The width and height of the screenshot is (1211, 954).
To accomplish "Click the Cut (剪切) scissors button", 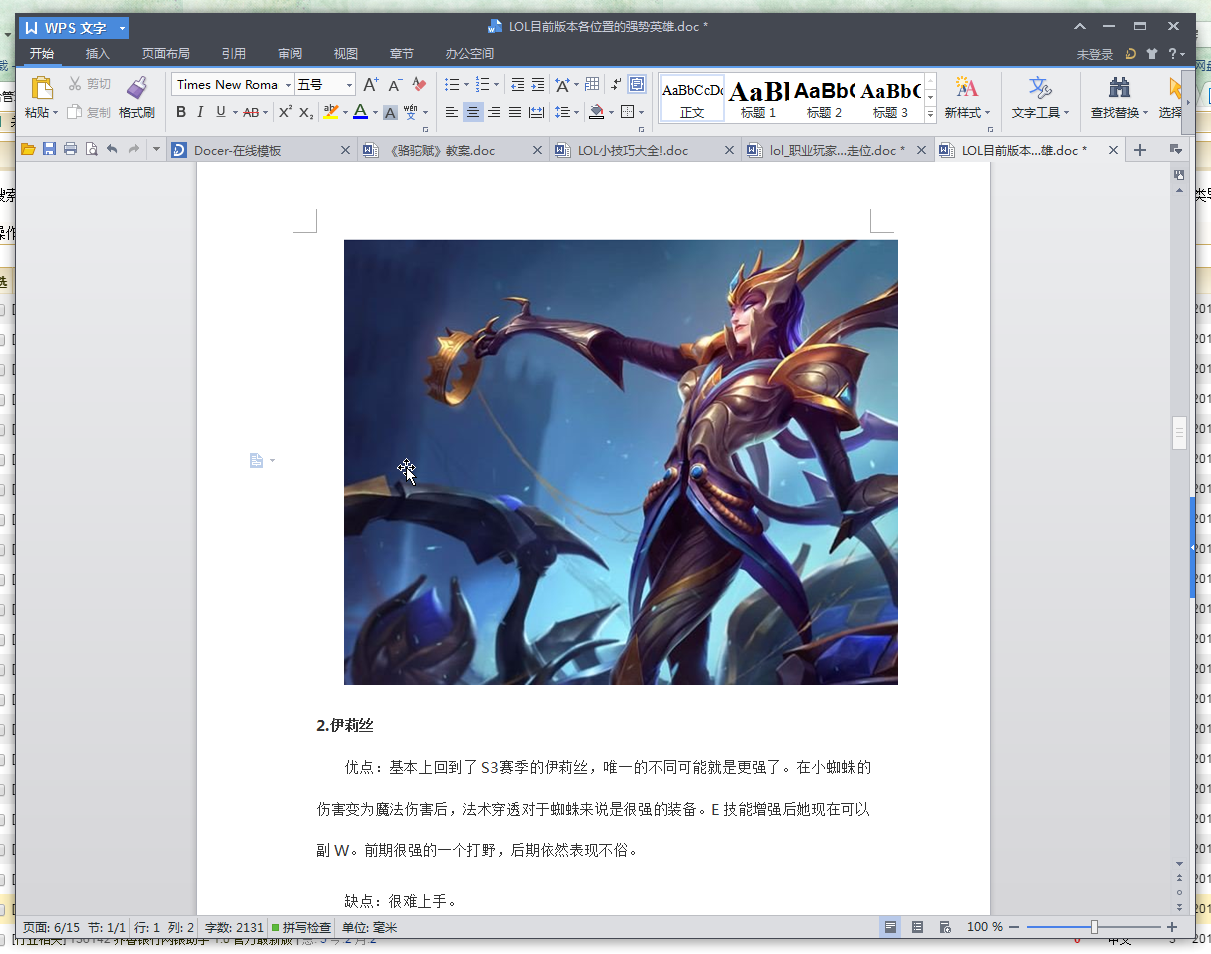I will (x=89, y=84).
